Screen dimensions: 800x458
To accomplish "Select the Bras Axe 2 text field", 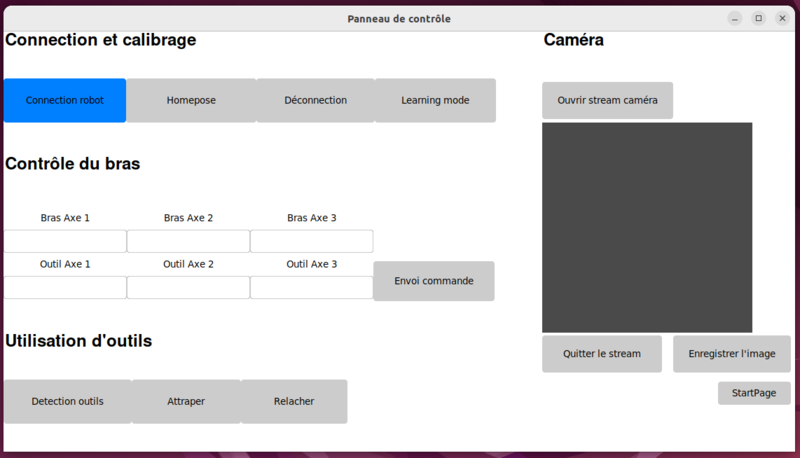I will coord(188,241).
